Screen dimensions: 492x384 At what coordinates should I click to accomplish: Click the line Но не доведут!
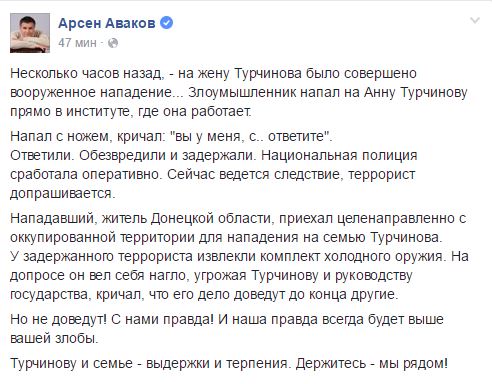(x=58, y=320)
